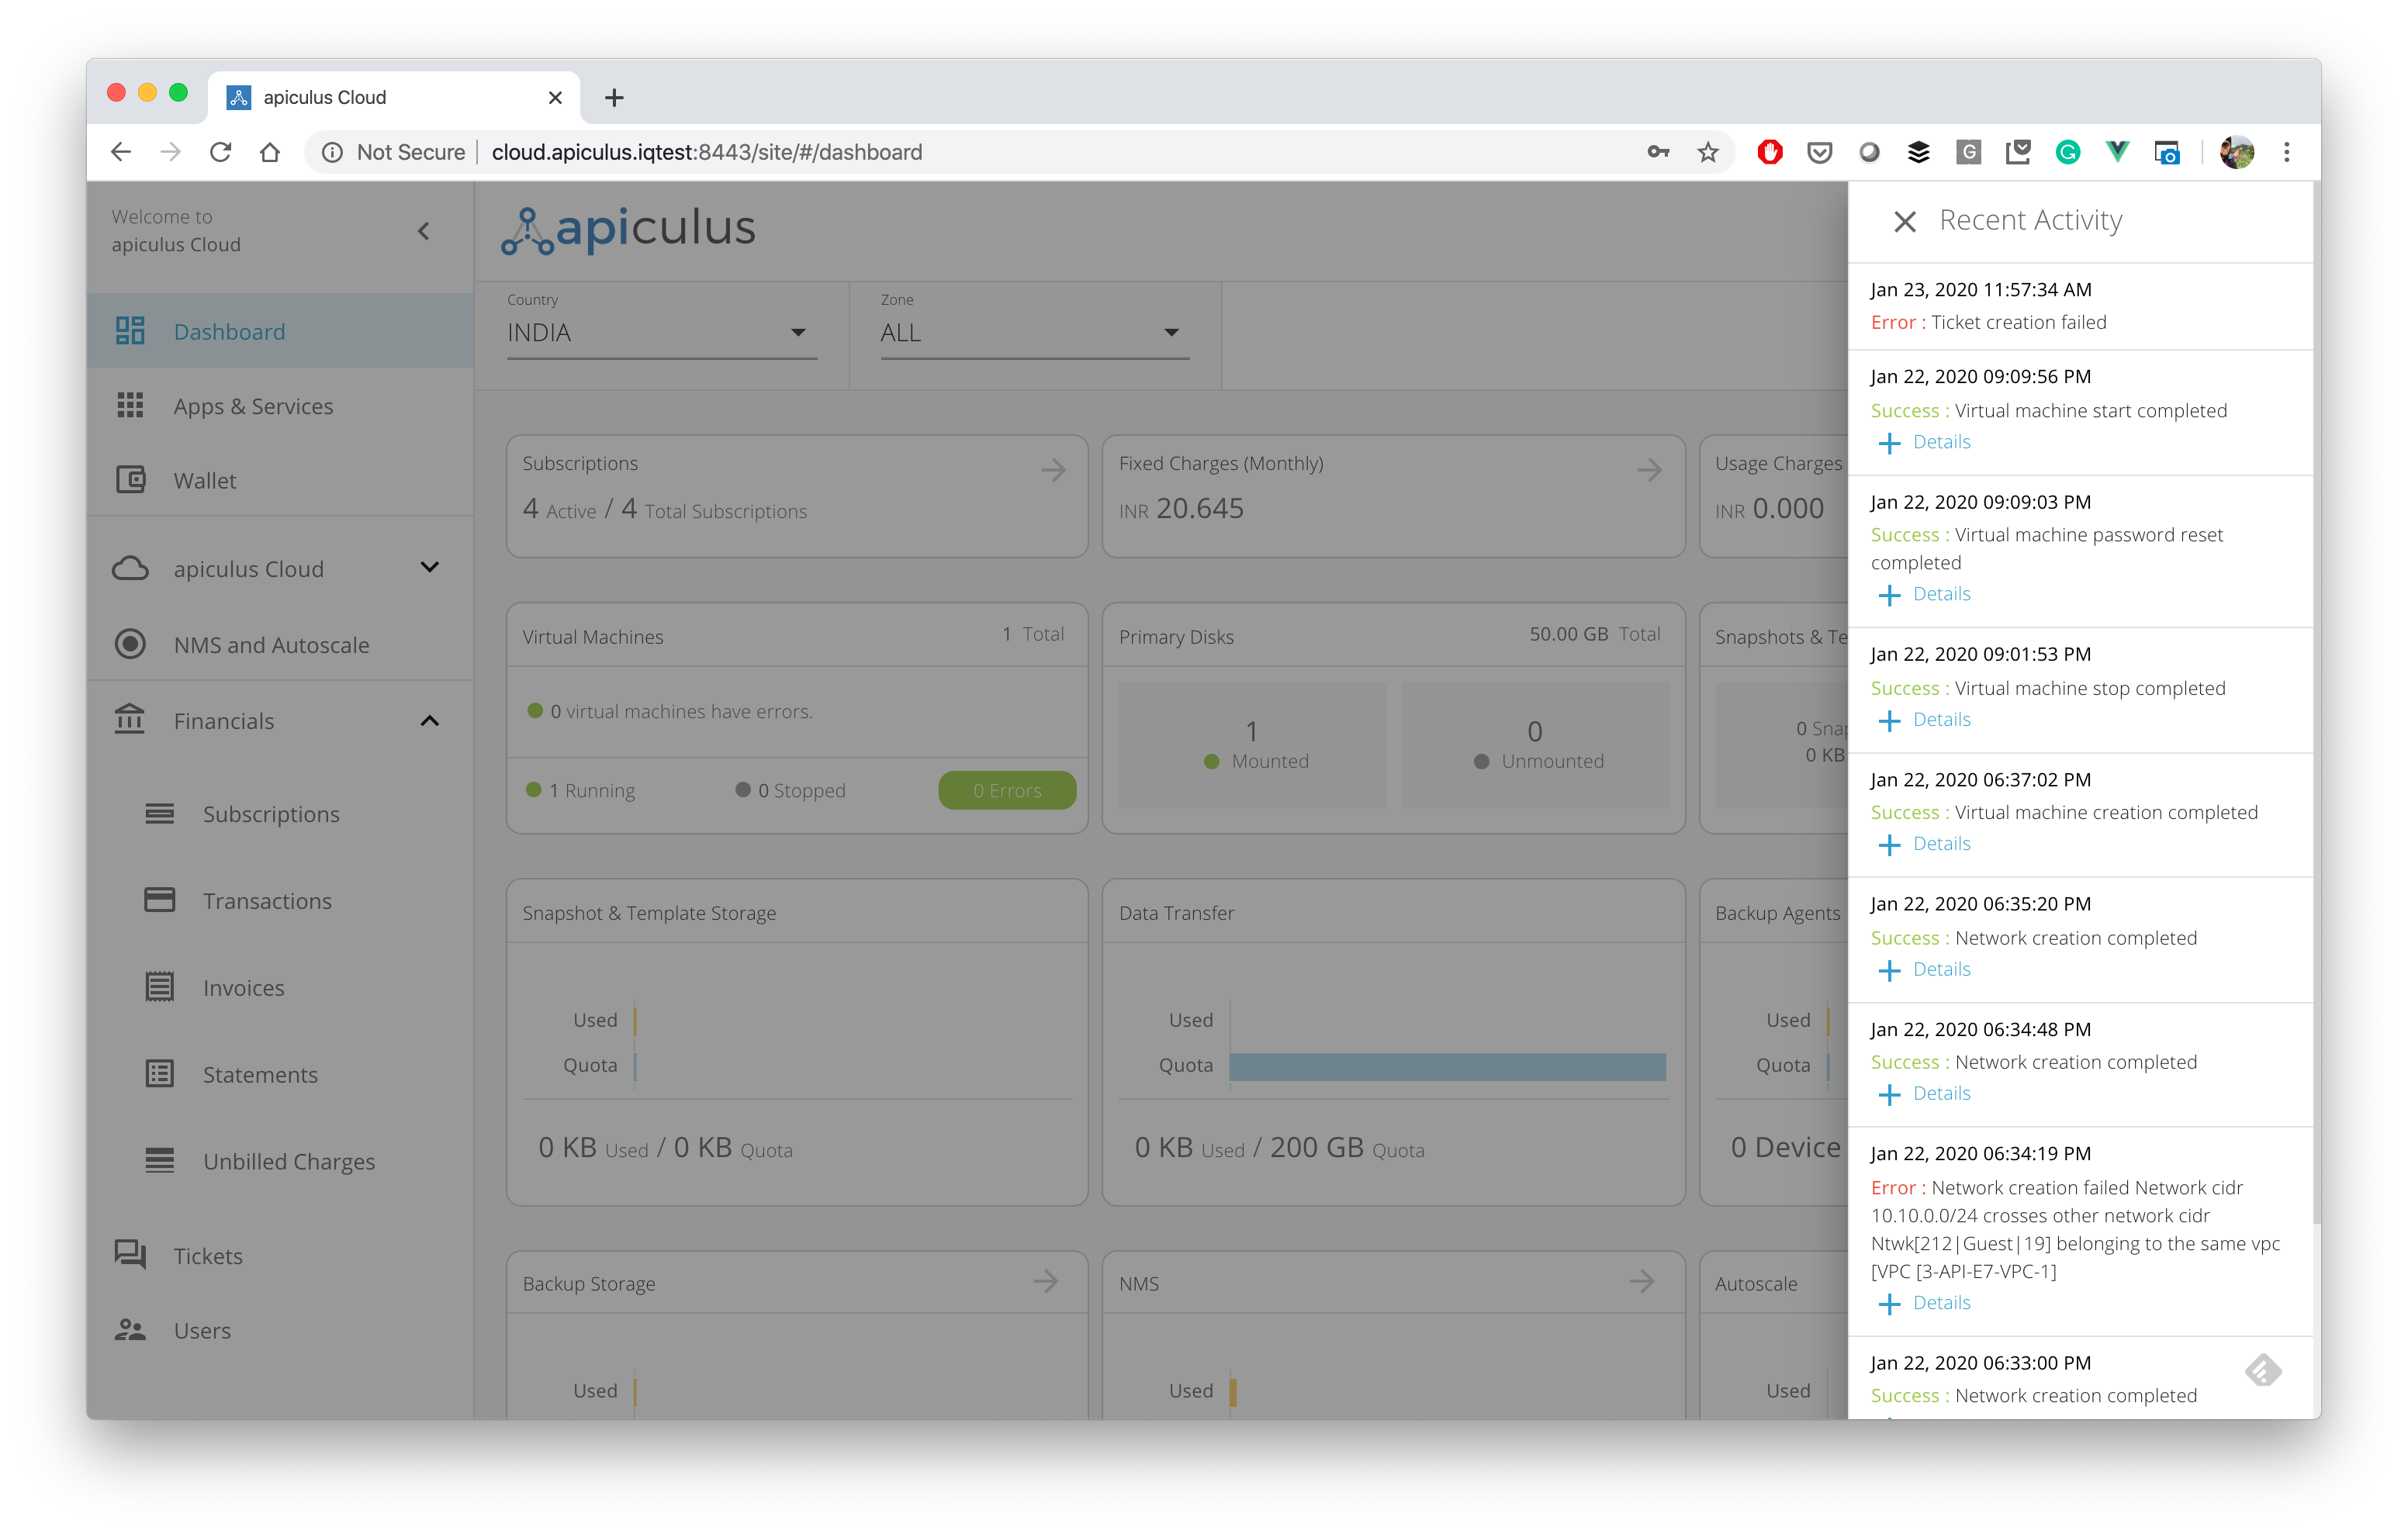Click the Financials bank icon

pyautogui.click(x=130, y=720)
